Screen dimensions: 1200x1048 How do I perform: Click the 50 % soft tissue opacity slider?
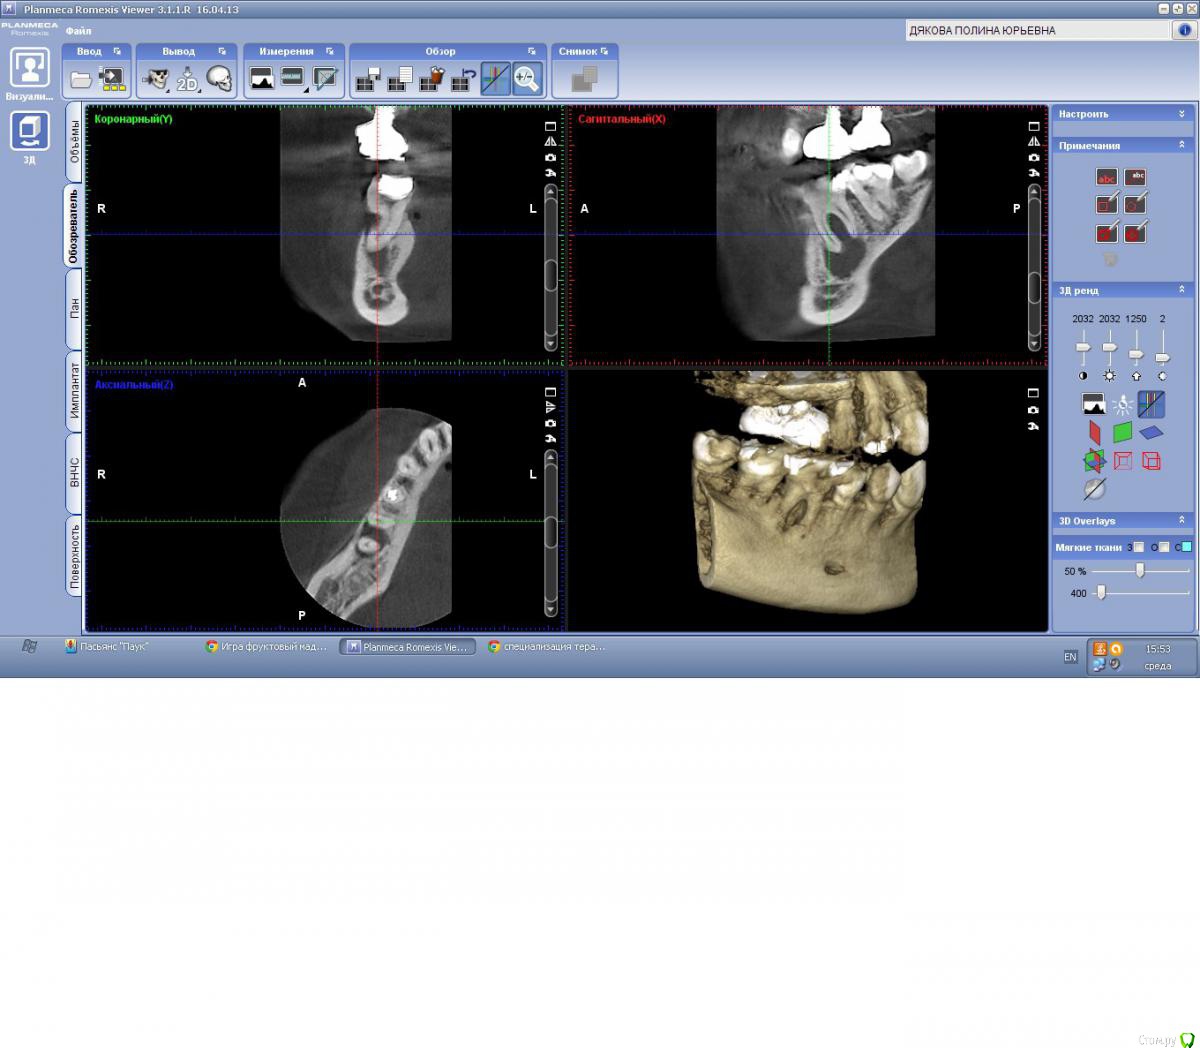1139,570
